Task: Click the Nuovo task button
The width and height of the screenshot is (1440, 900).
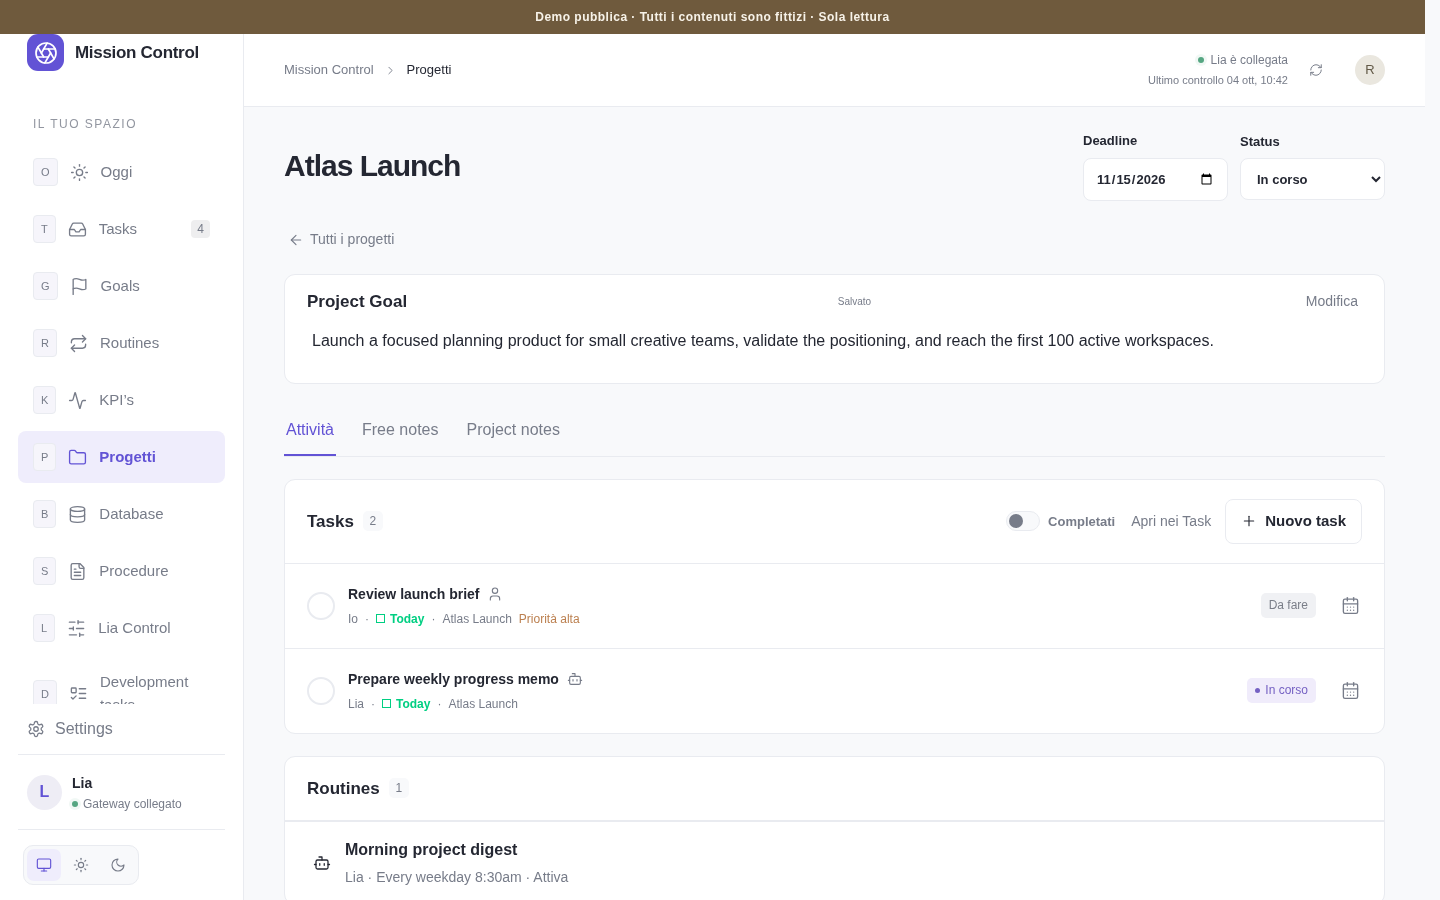Action: 1293,521
